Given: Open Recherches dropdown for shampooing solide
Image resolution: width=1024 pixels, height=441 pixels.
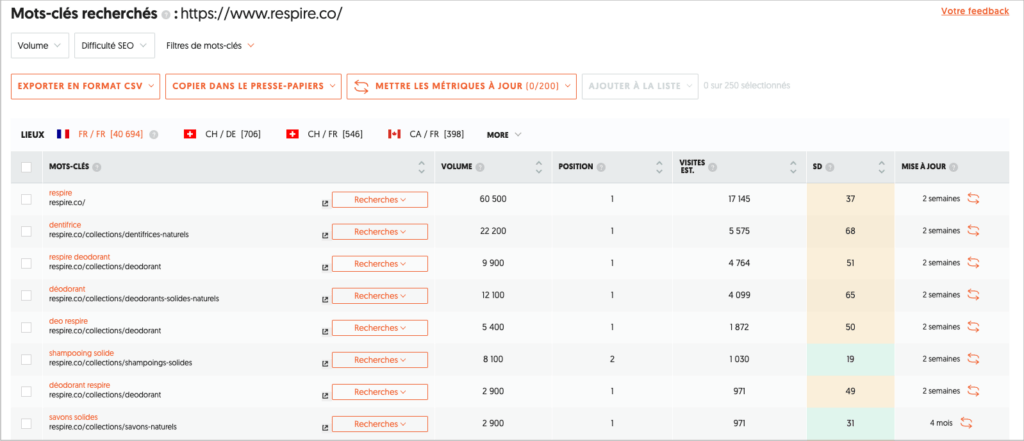Looking at the screenshot, I should coord(380,360).
